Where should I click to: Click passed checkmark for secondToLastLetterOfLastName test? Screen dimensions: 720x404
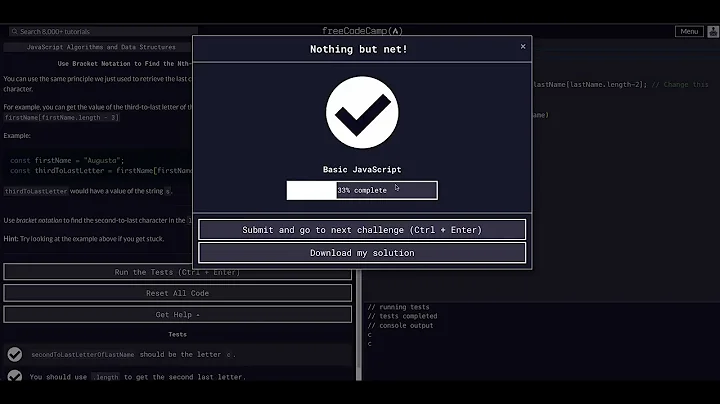click(x=15, y=354)
